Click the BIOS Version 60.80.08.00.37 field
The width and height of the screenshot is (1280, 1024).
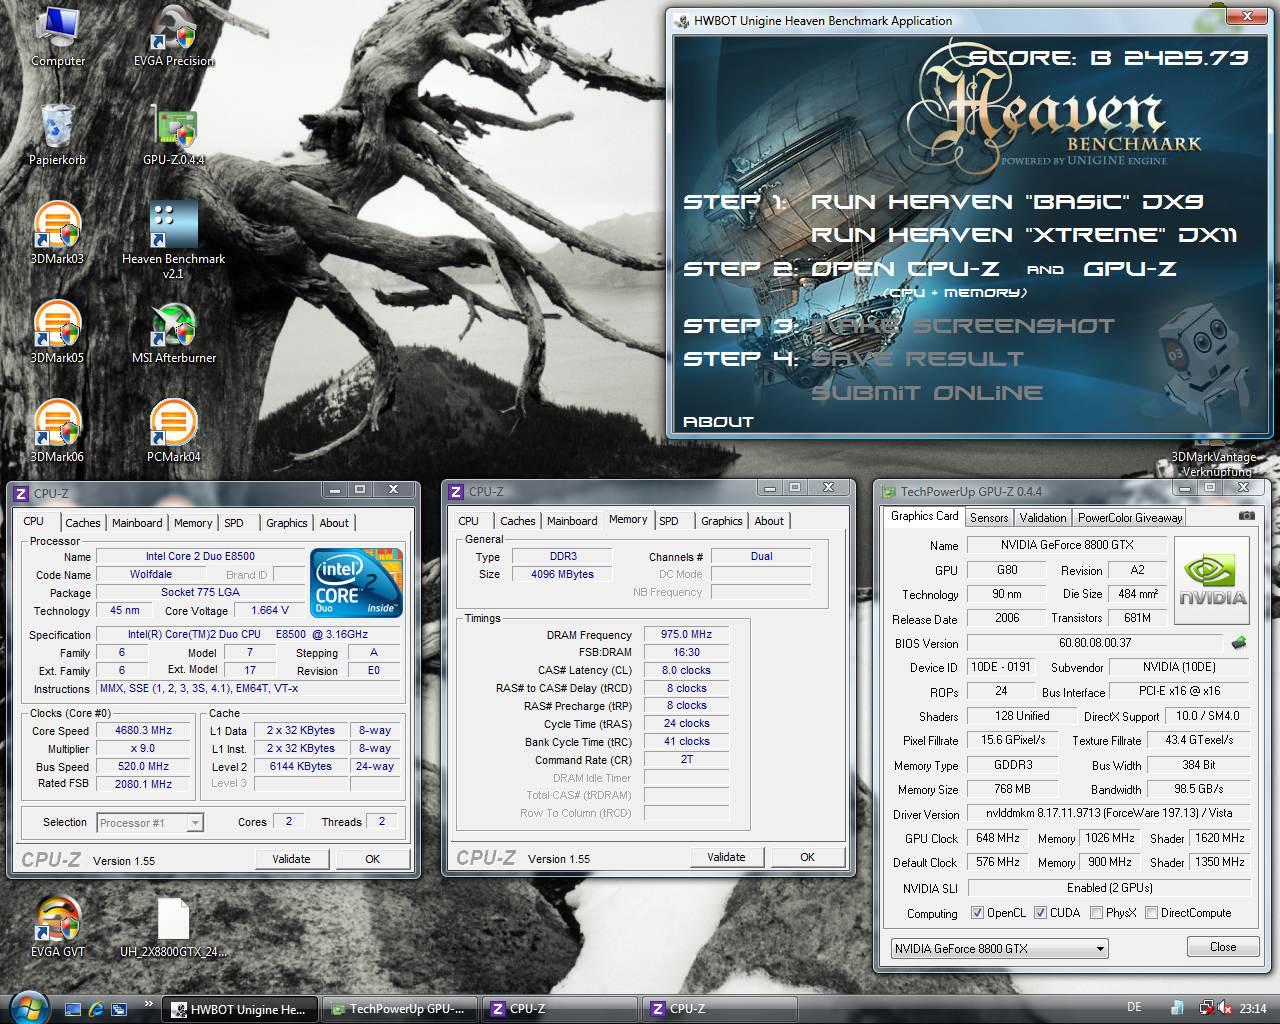tap(1095, 643)
